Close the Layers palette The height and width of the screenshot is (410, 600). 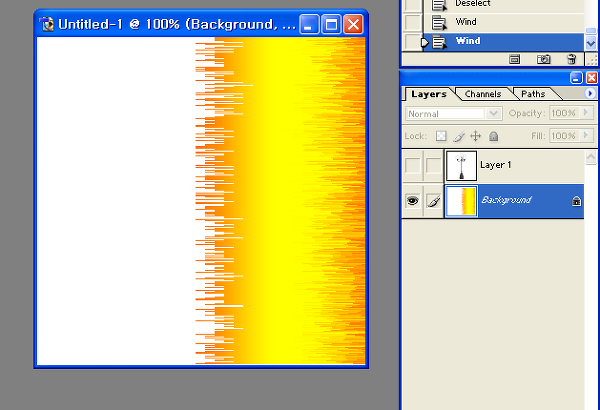pyautogui.click(x=592, y=78)
